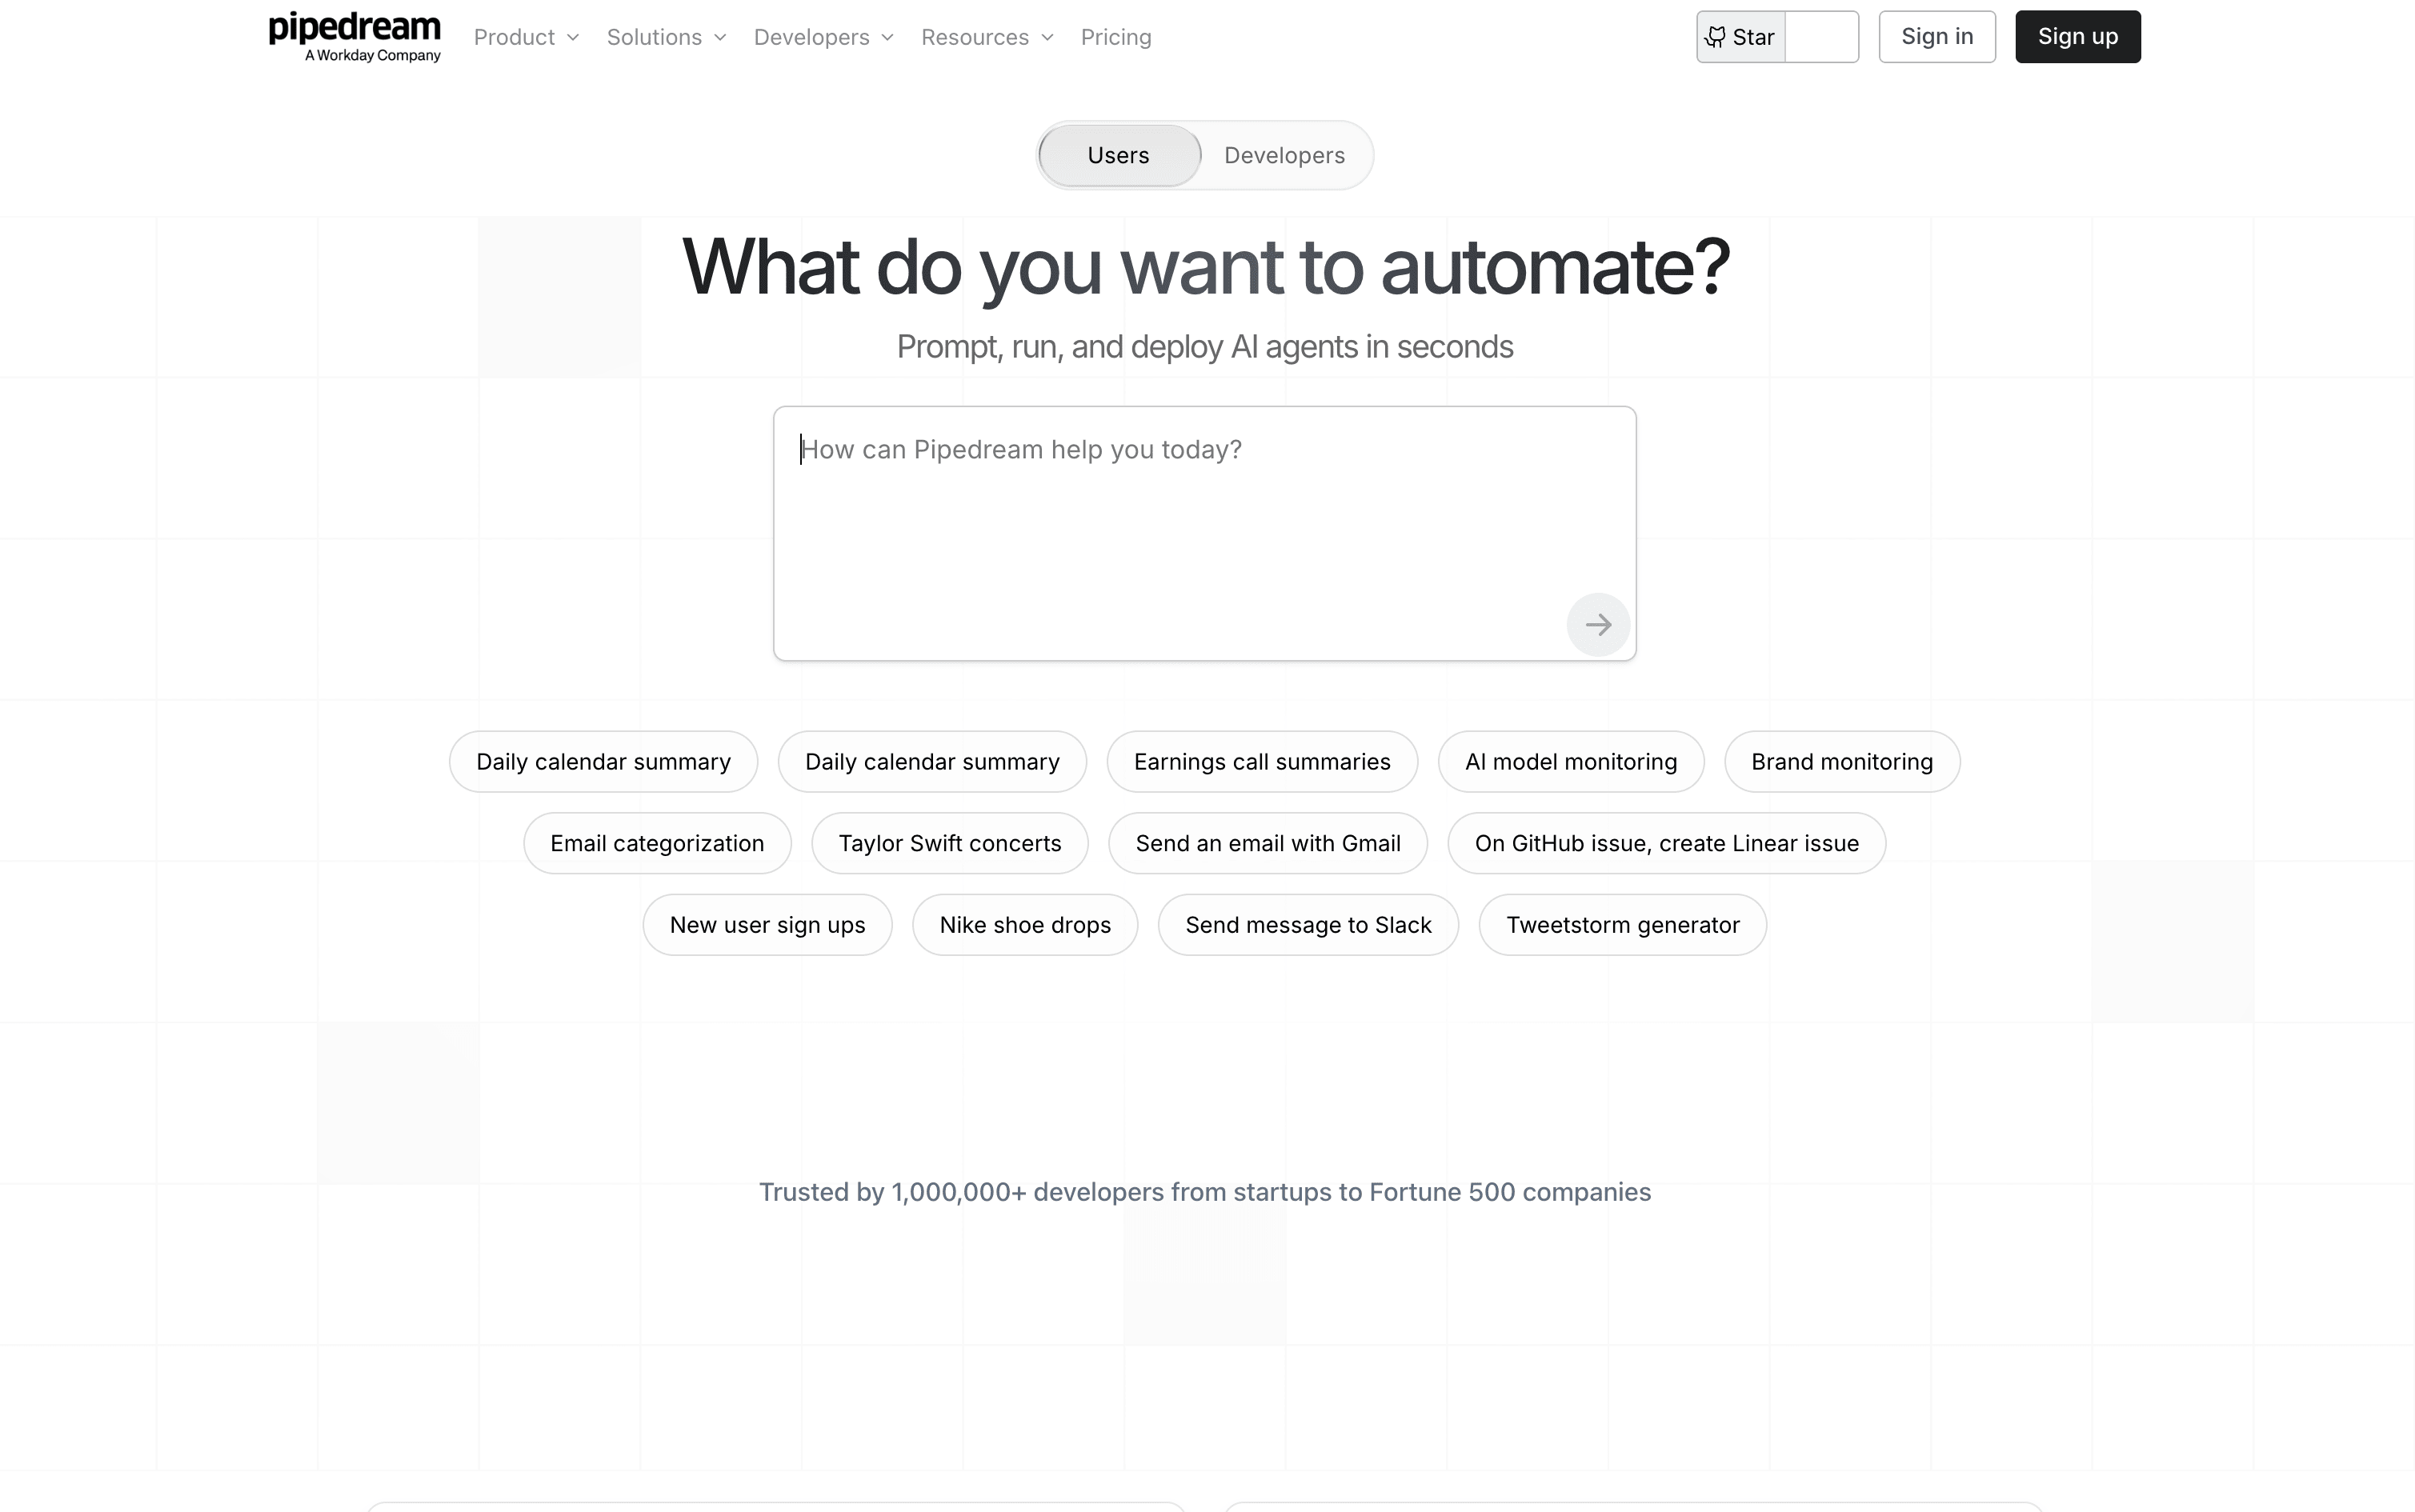Expand the Resources navigation dropdown

click(987, 37)
